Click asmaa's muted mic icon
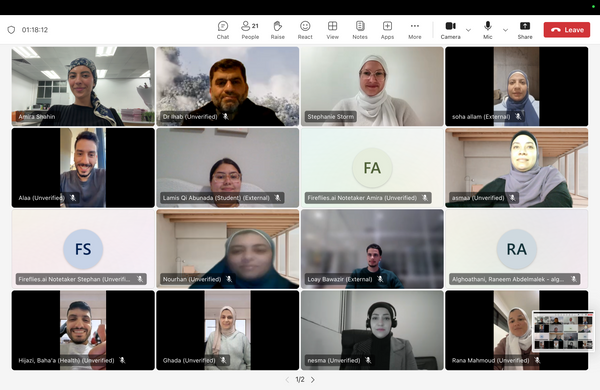600x390 pixels. click(x=512, y=198)
